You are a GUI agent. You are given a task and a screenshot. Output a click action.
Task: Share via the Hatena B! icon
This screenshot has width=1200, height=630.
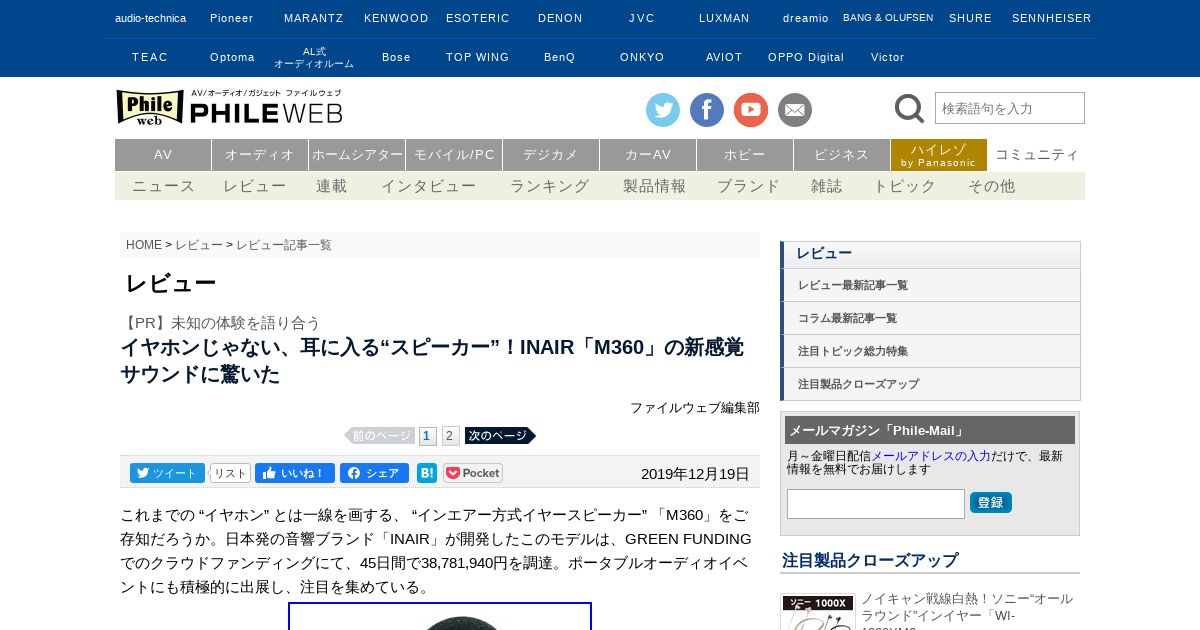click(427, 473)
